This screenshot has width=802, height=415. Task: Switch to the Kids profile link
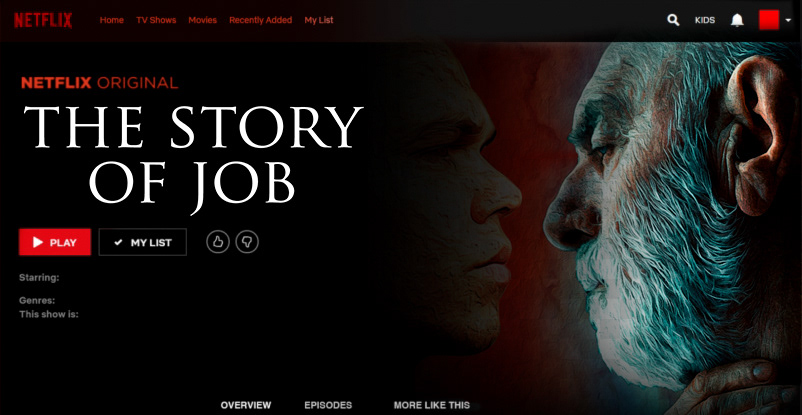(x=705, y=20)
